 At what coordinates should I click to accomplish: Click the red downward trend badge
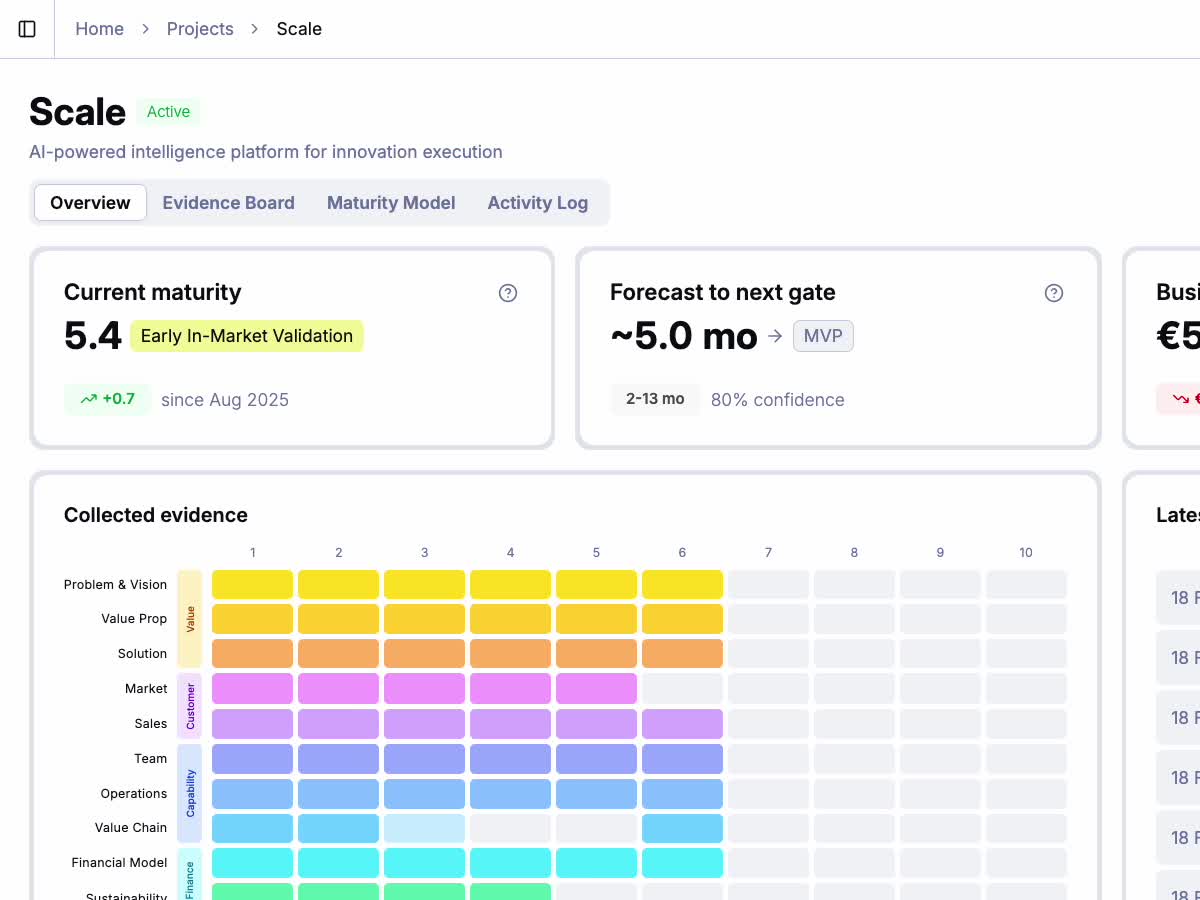1180,399
